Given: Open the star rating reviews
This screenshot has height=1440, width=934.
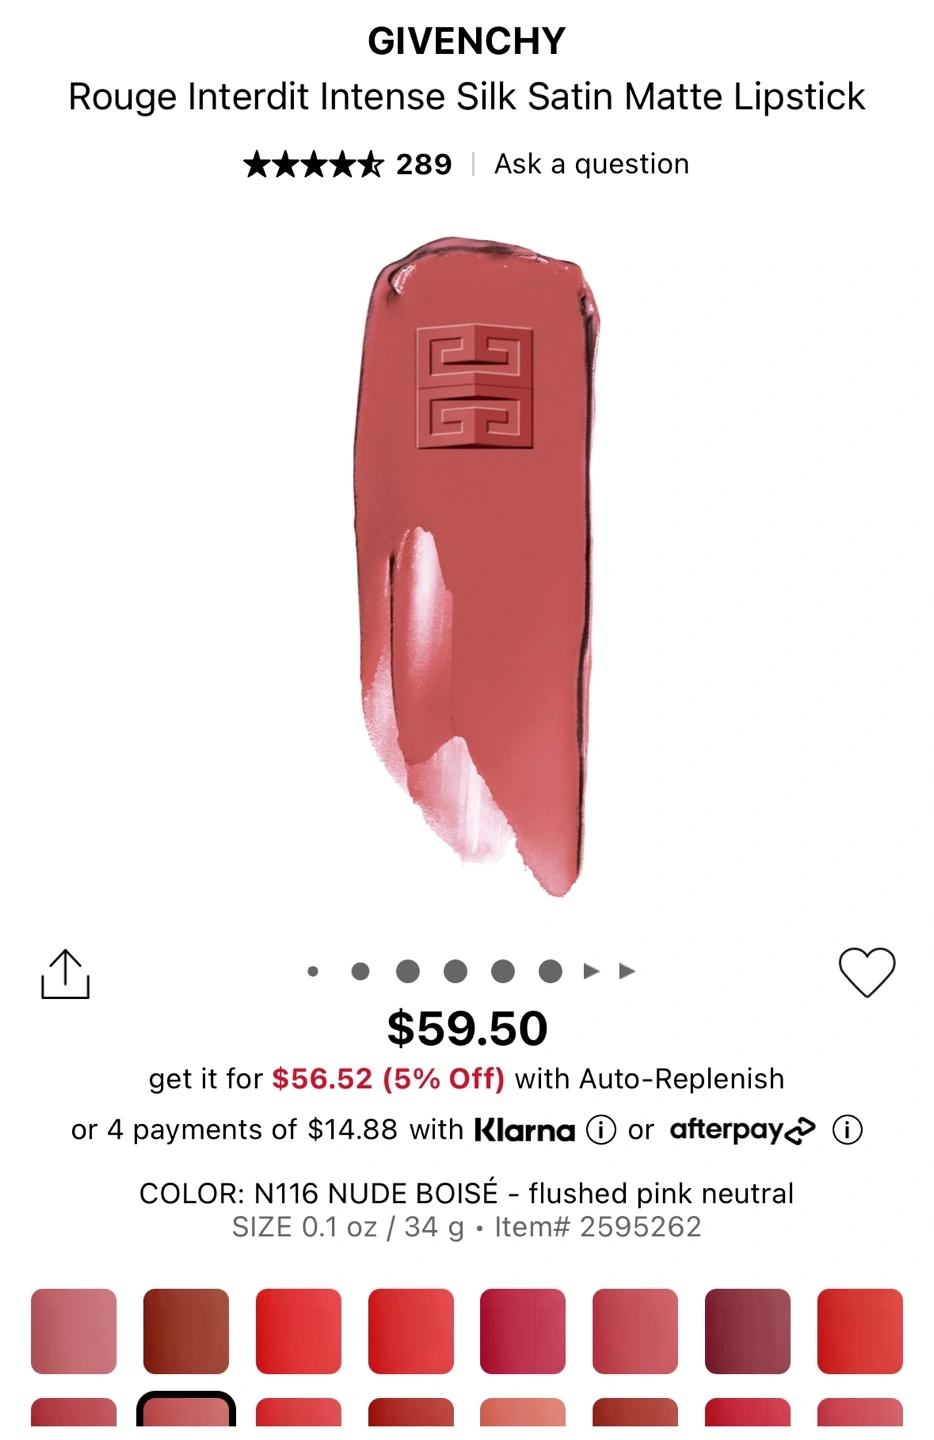Looking at the screenshot, I should point(313,164).
